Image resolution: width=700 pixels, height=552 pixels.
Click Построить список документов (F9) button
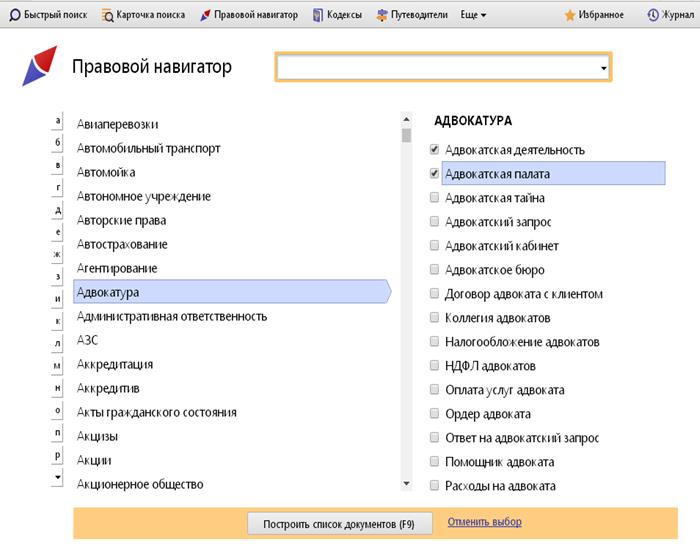[338, 523]
